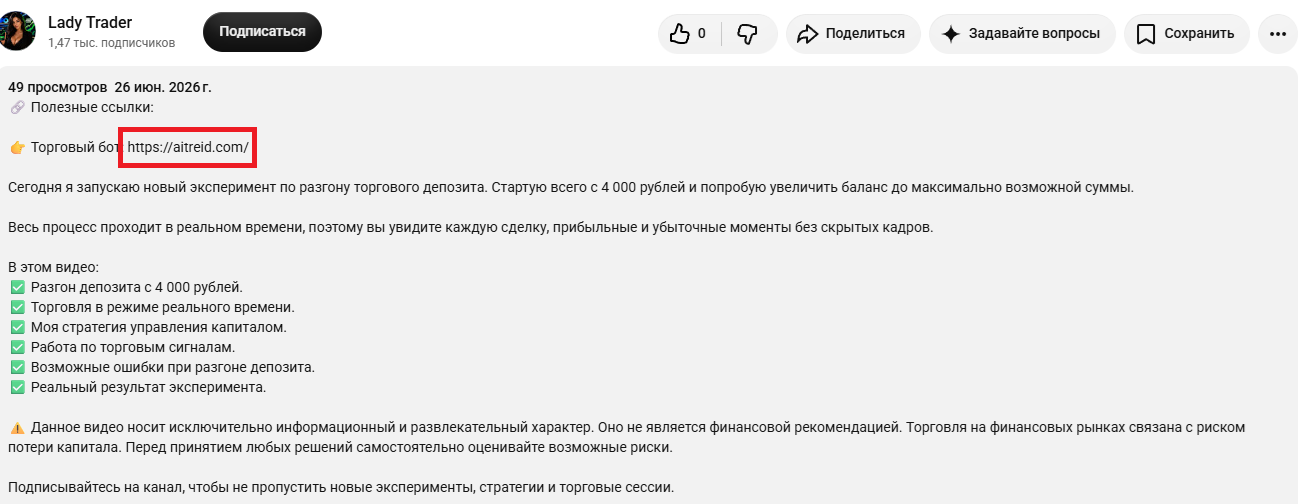Click the upload date 26 июн. 2026 г.

[163, 87]
